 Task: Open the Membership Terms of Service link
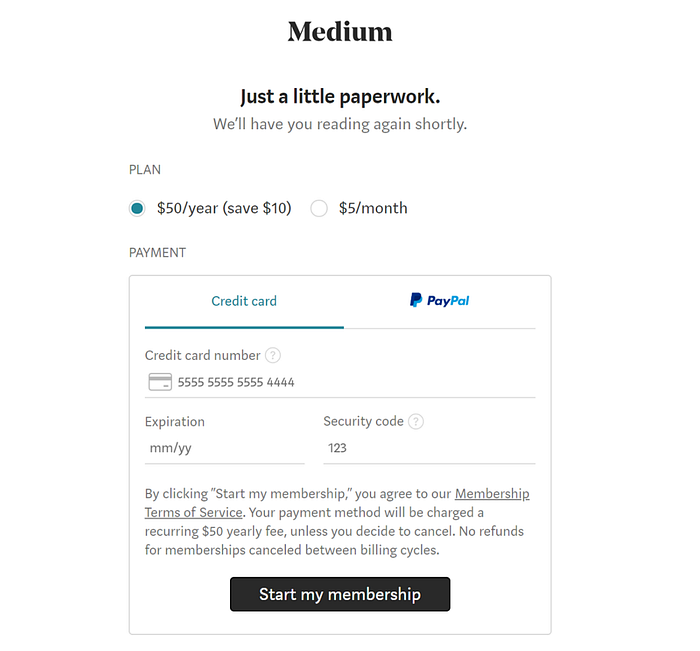[x=492, y=494]
